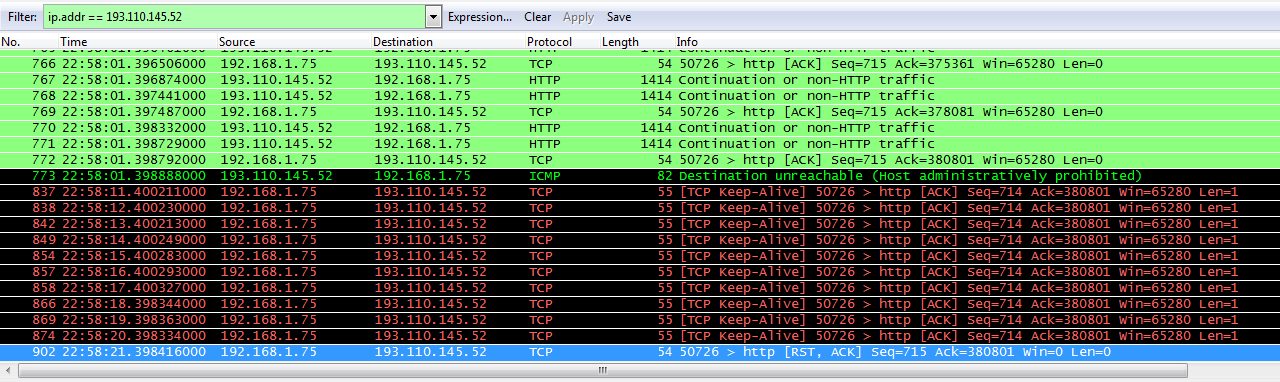
Task: Select packet 767 HTTP continuation row
Action: point(640,80)
